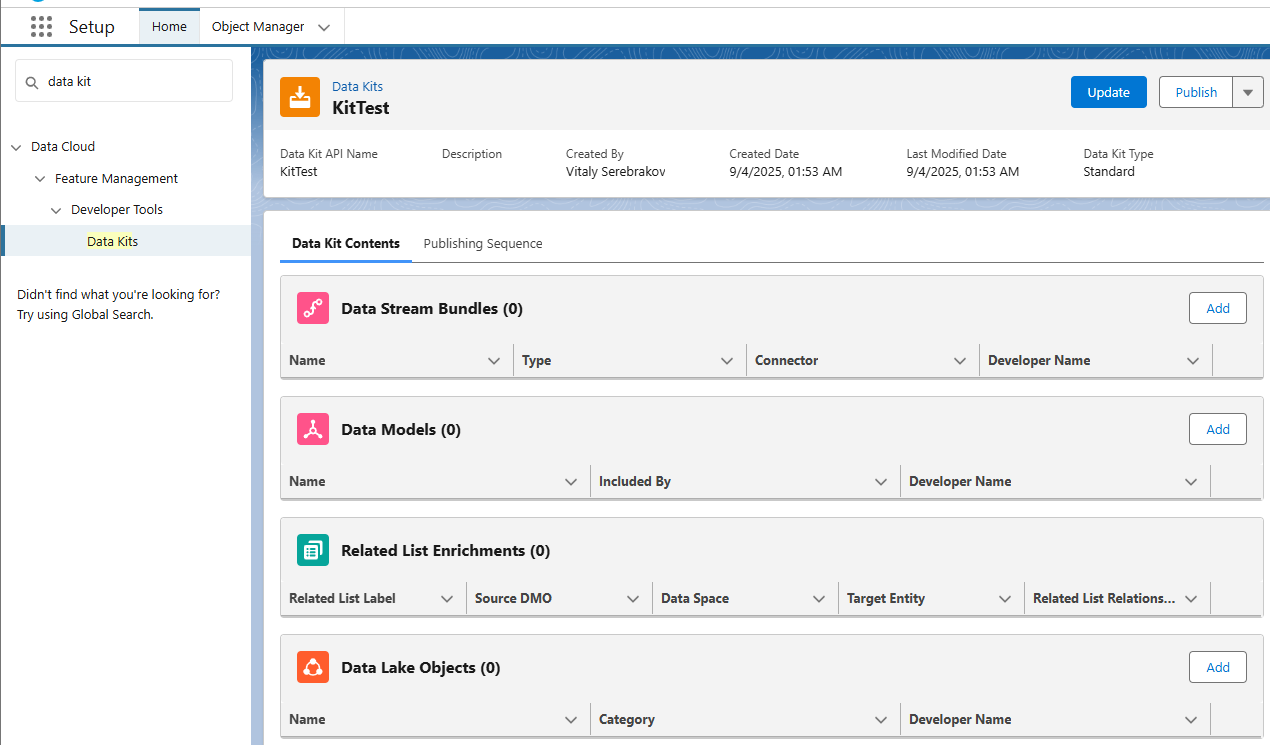The image size is (1270, 745).
Task: Switch to the Home tab
Action: click(169, 27)
